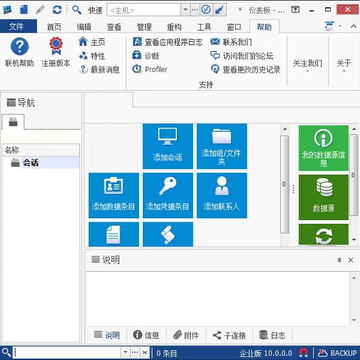360x360 pixels.
Task: Open 访问我们的论坛 forum link
Action: 242,56
